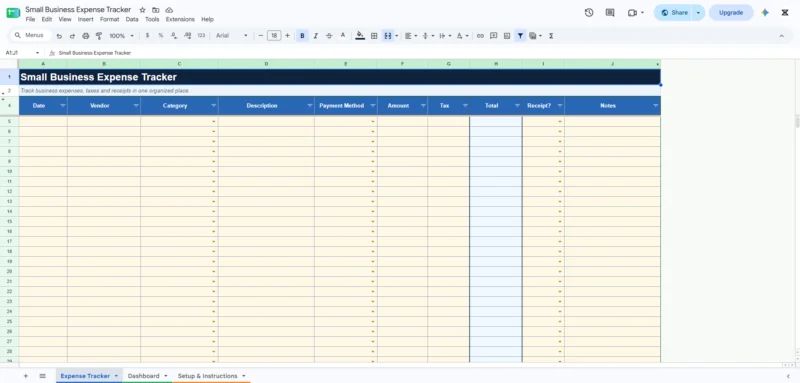Star the Small Business Expense Tracker document
The width and height of the screenshot is (800, 383).
click(x=142, y=10)
